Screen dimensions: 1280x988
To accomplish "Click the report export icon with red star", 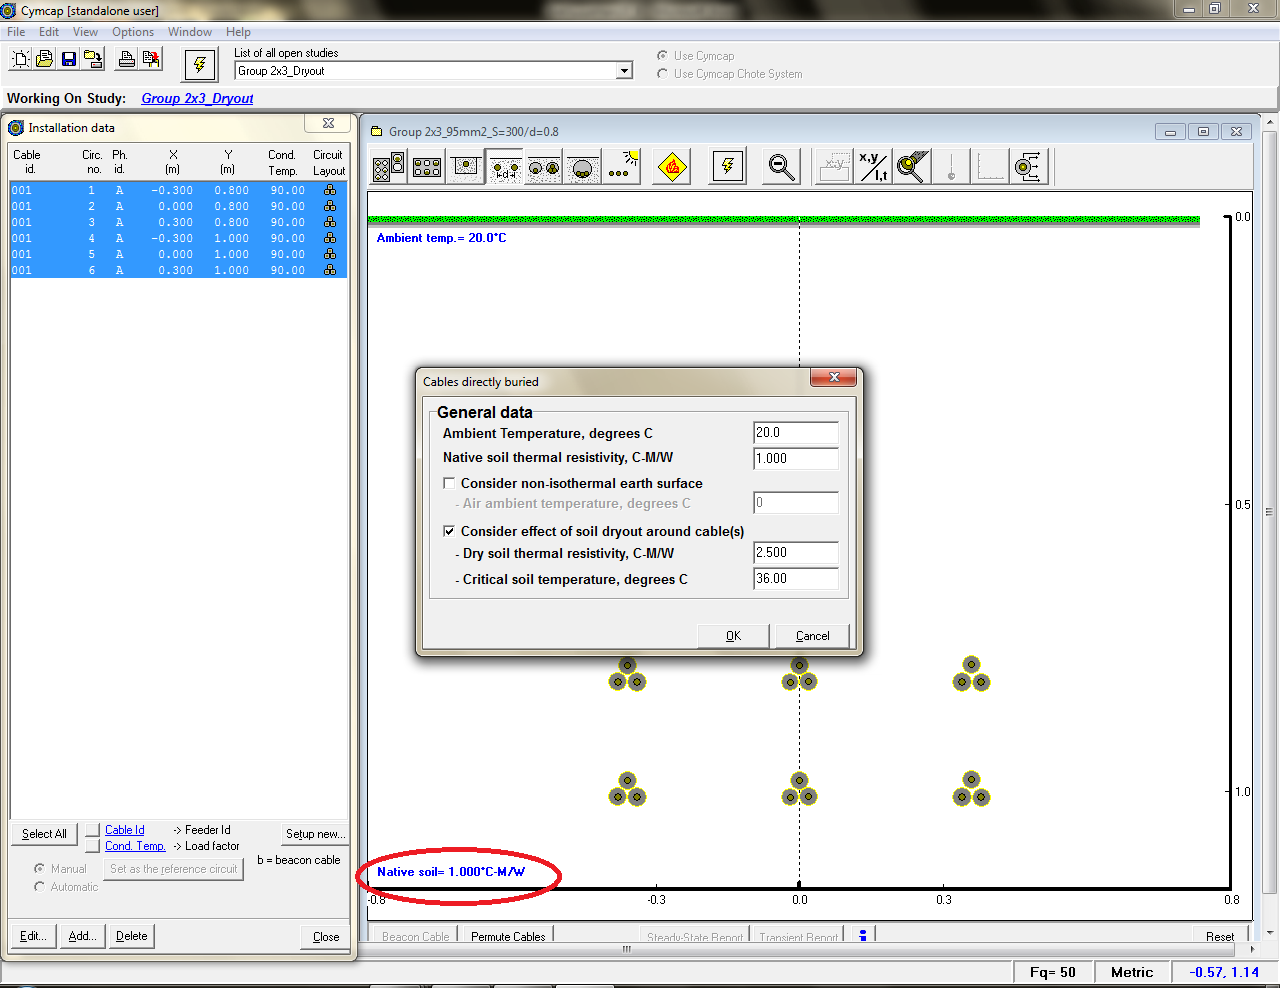I will 151,60.
